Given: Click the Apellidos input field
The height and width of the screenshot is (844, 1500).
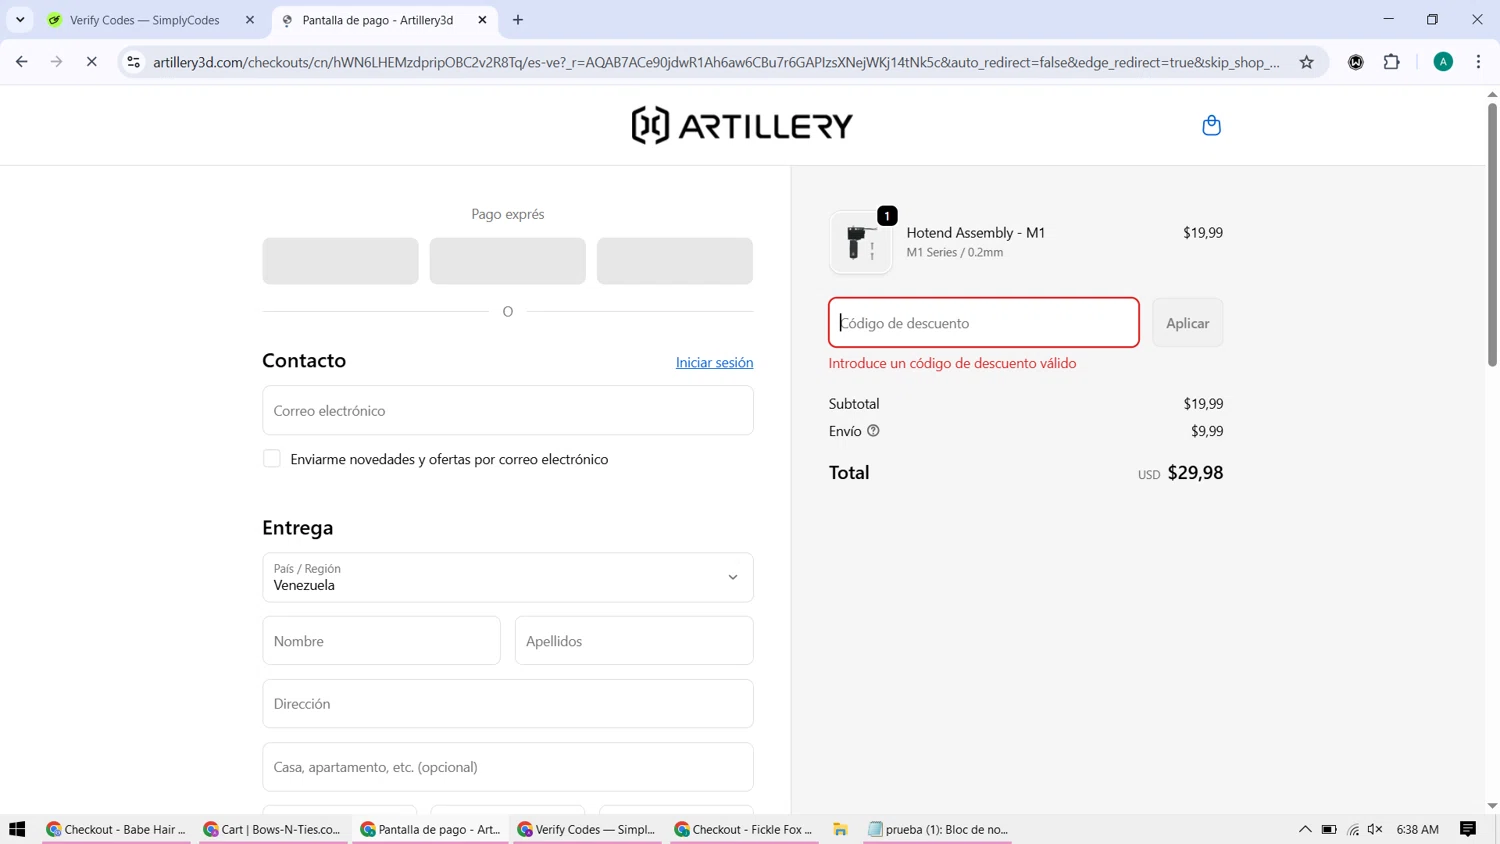Looking at the screenshot, I should [634, 641].
